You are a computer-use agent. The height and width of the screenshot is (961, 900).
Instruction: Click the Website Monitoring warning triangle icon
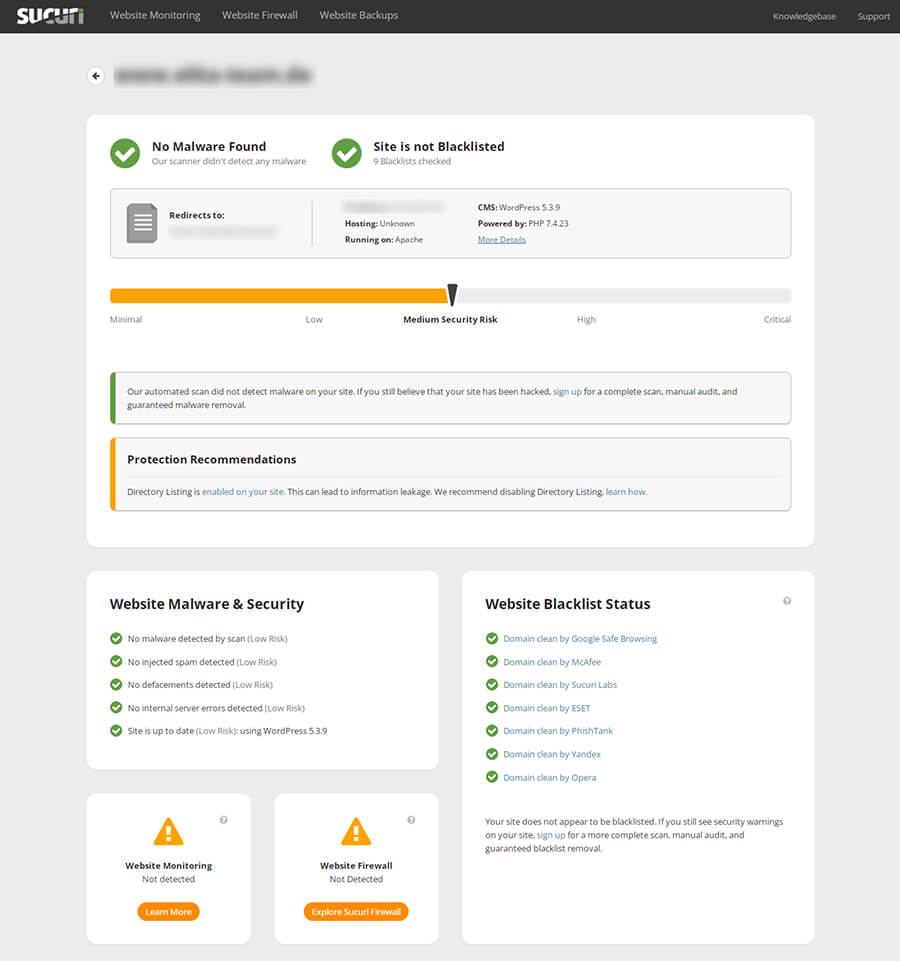pyautogui.click(x=168, y=831)
